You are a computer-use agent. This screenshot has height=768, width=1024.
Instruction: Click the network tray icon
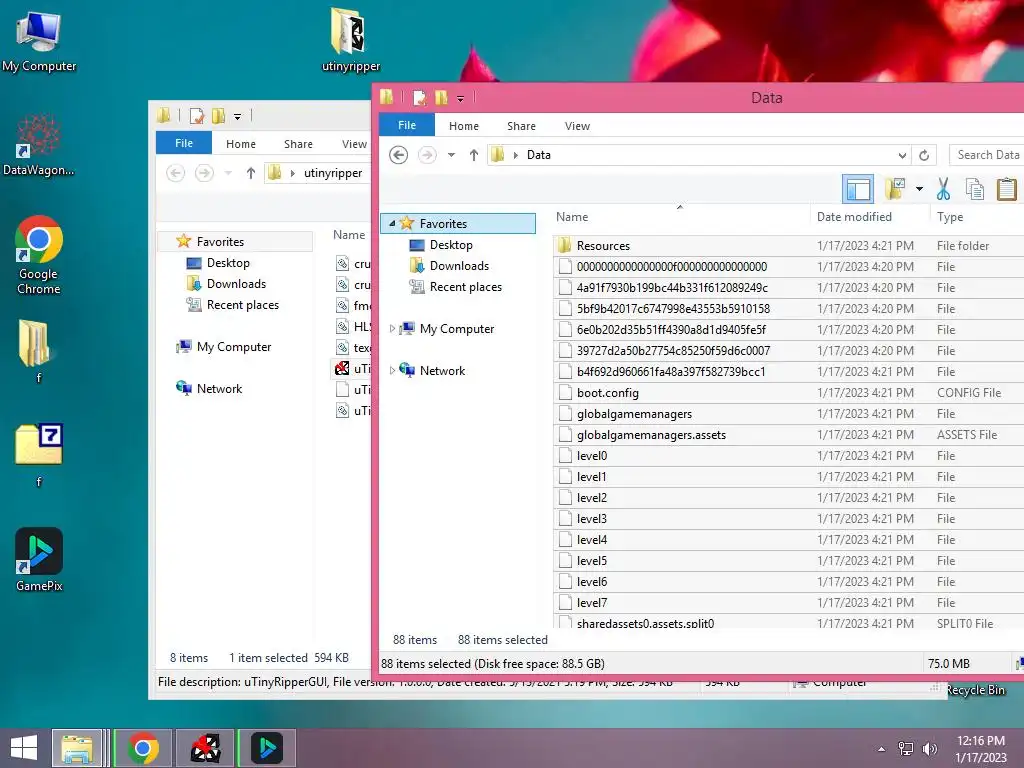click(906, 749)
